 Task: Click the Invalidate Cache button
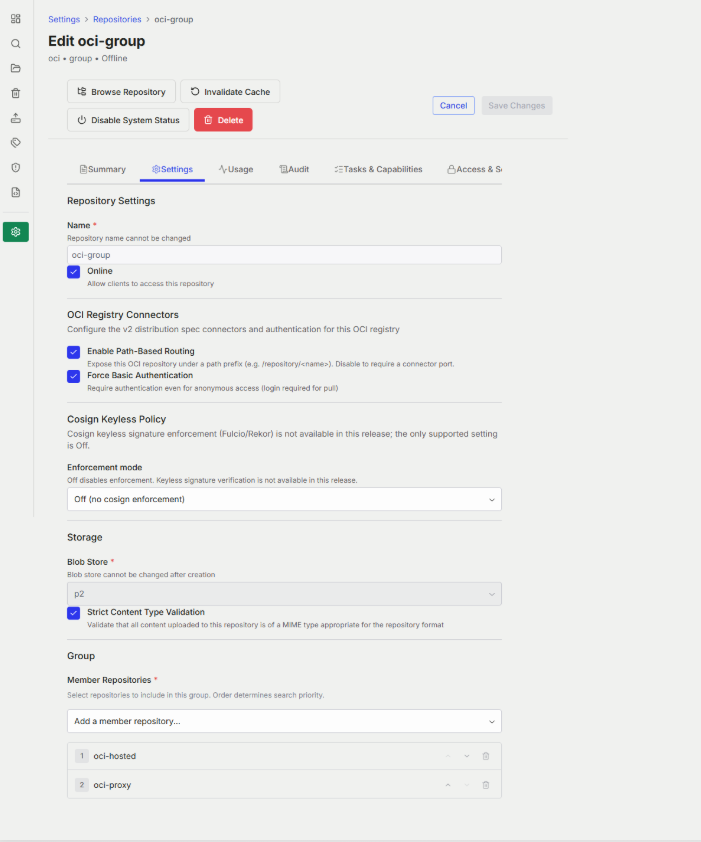[x=230, y=91]
